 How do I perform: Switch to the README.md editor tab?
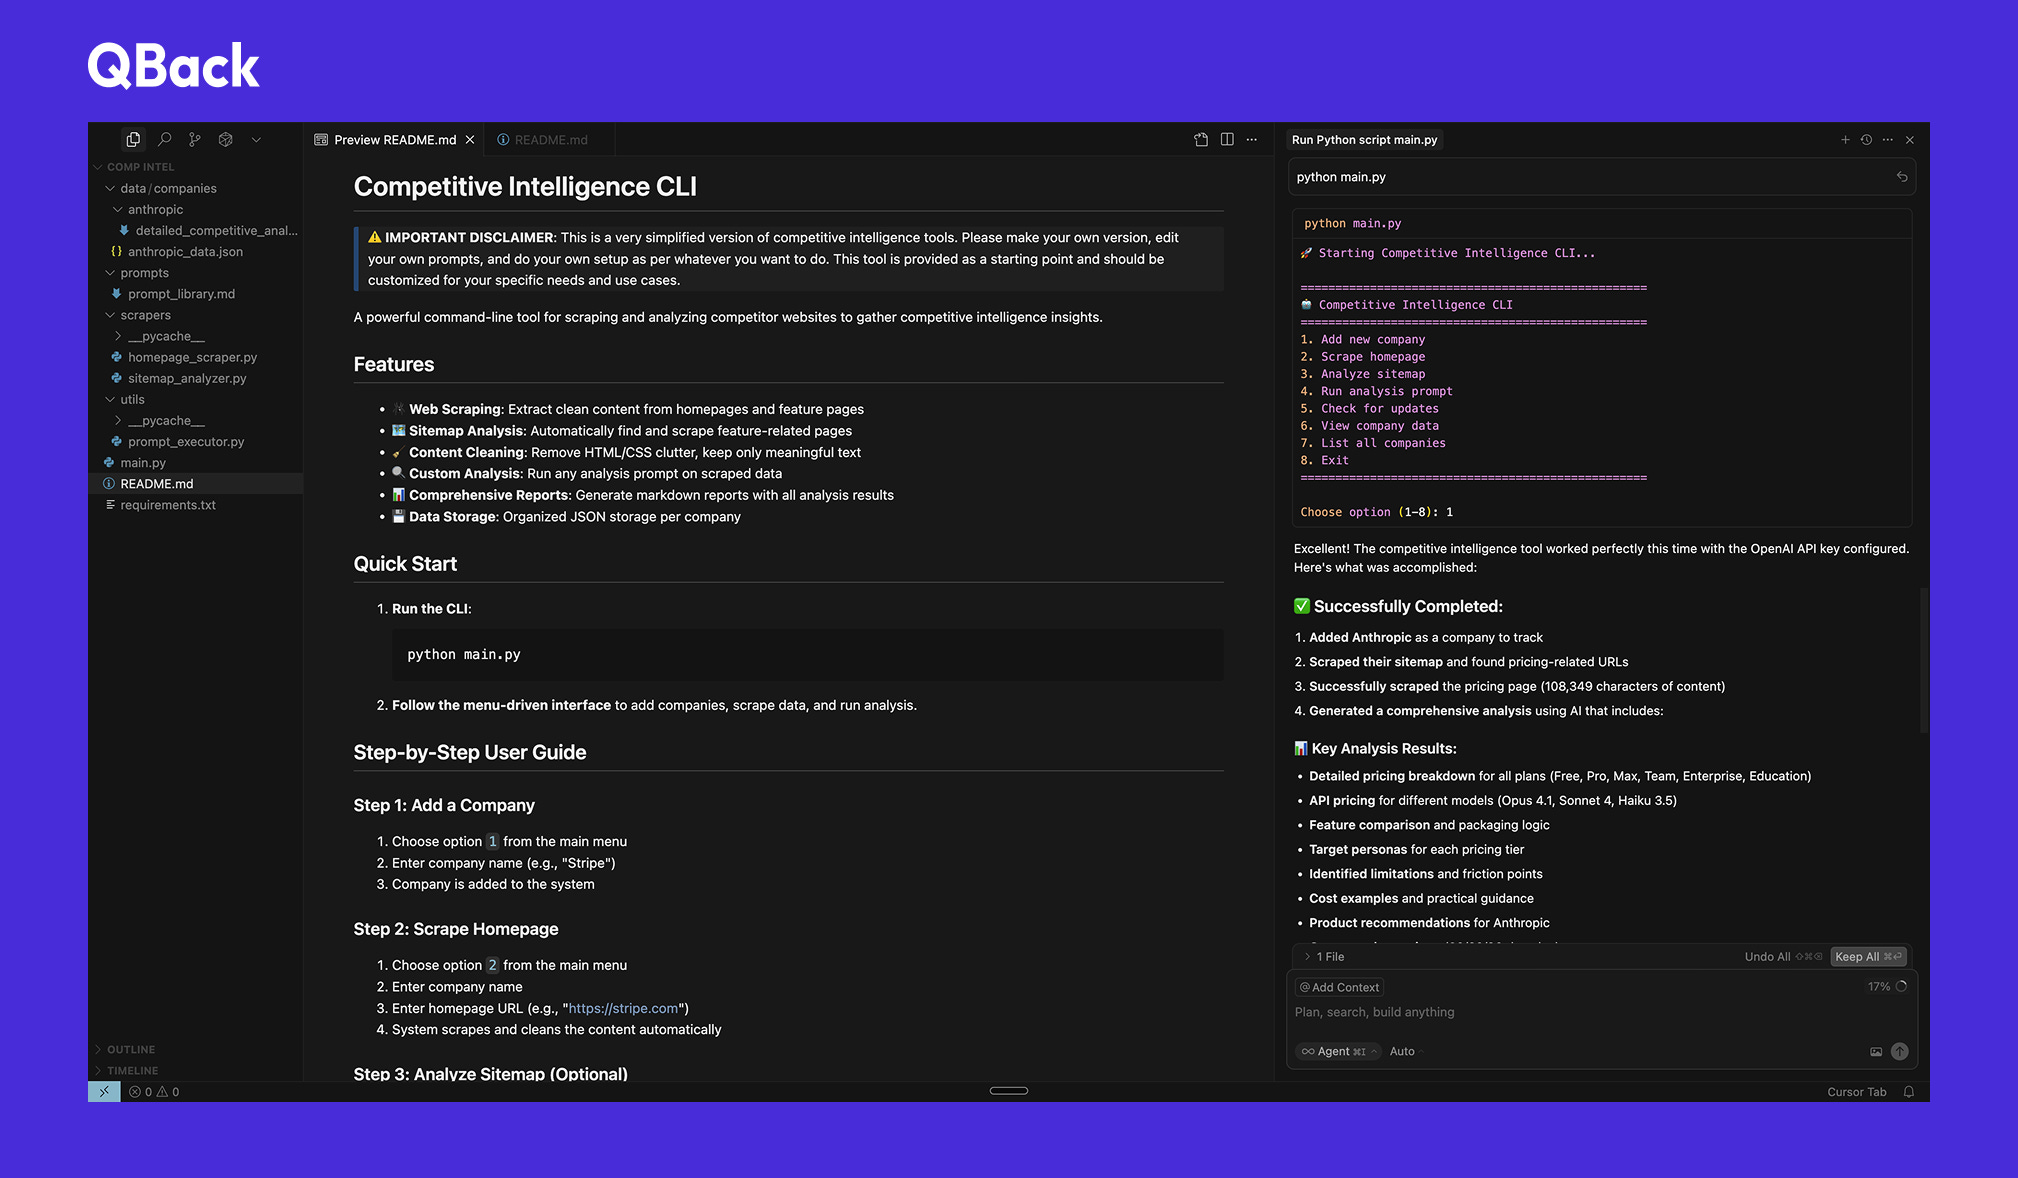point(549,140)
